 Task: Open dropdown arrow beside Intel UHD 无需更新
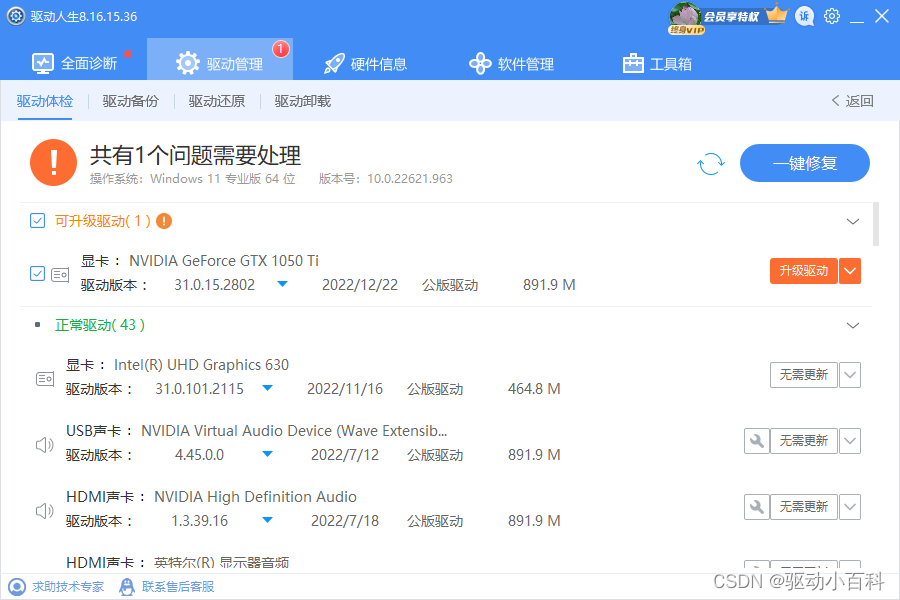[x=850, y=375]
